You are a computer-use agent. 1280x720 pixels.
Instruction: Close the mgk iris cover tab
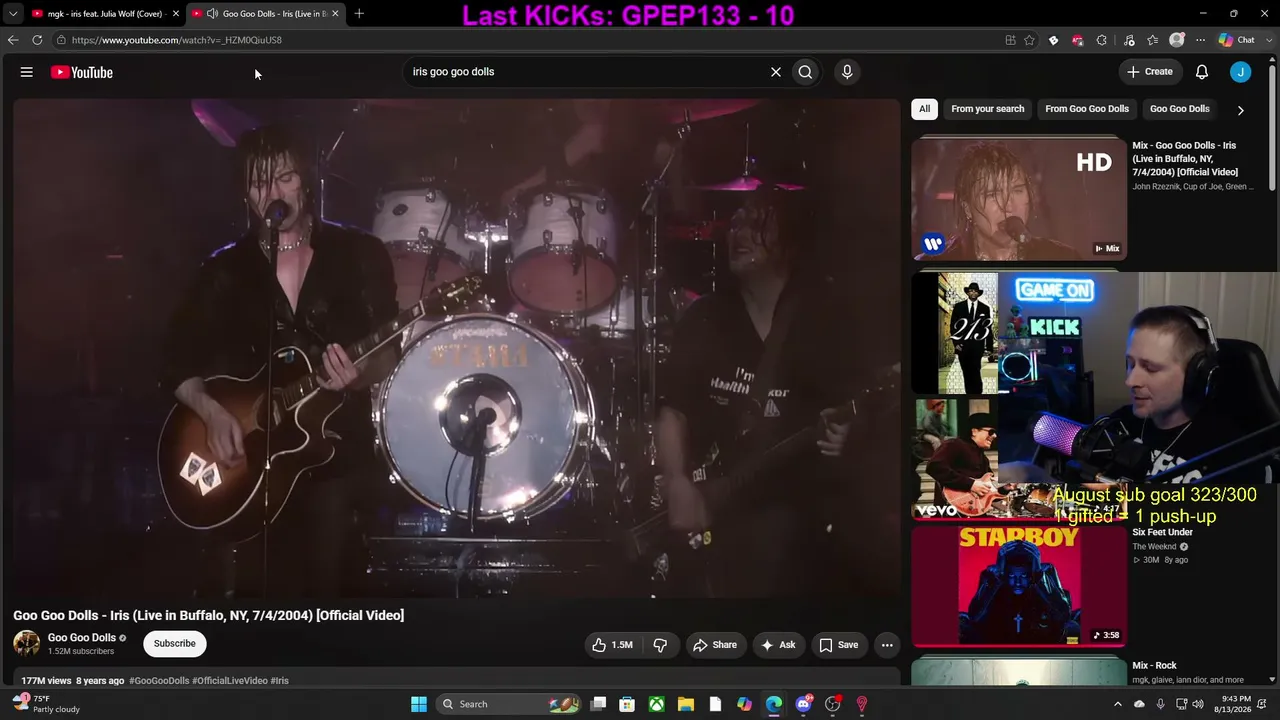[x=175, y=14]
